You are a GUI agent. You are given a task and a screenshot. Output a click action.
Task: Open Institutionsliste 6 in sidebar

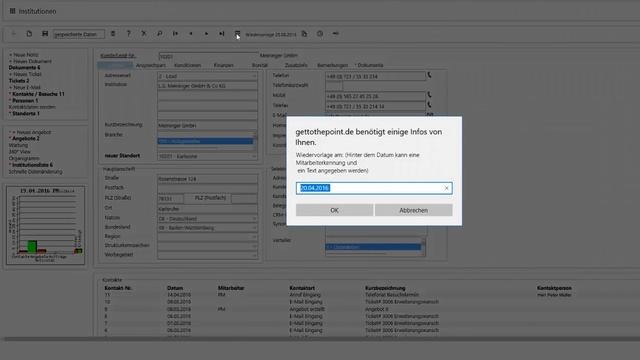pyautogui.click(x=32, y=165)
